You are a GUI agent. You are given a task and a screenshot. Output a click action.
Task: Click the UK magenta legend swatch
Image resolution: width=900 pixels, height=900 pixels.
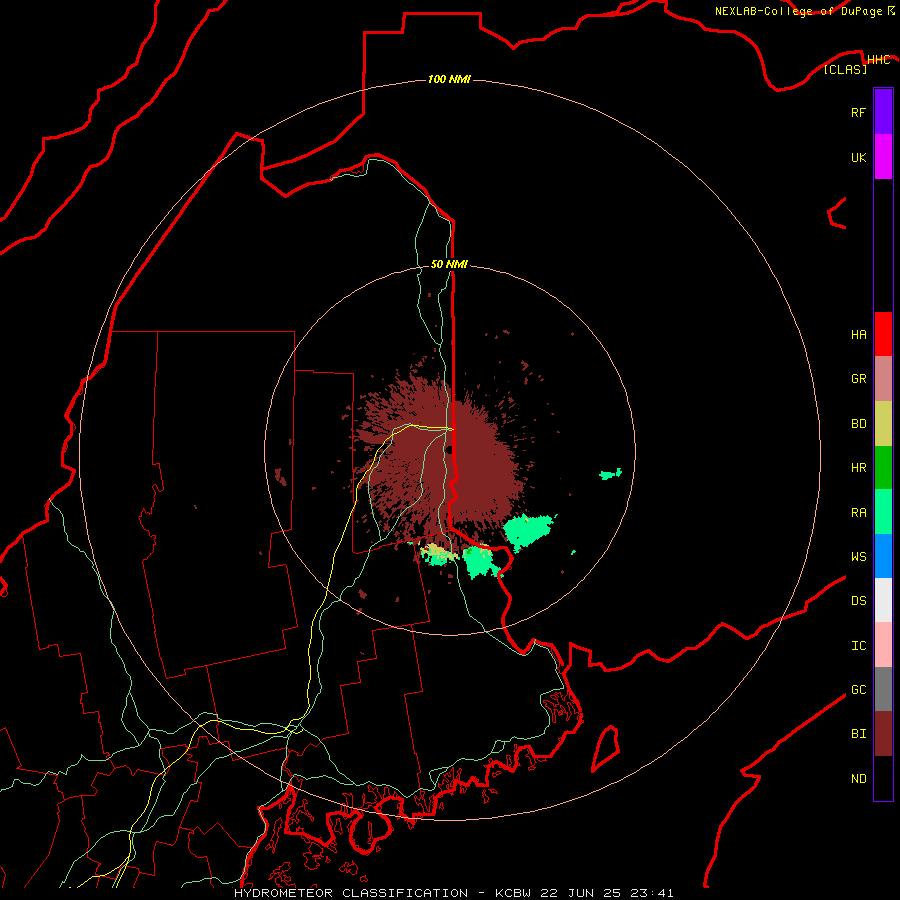click(x=883, y=157)
